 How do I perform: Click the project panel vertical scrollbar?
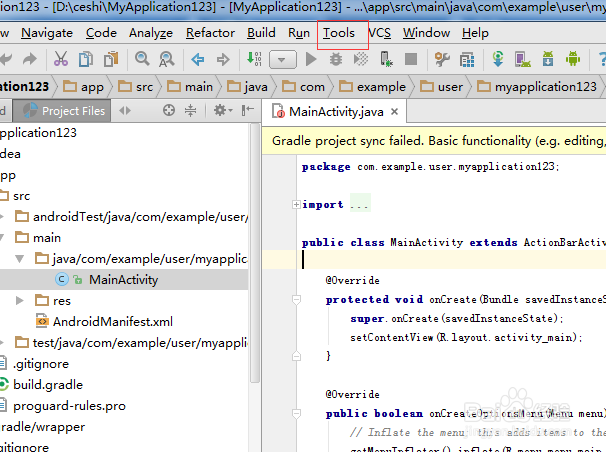tap(255, 253)
